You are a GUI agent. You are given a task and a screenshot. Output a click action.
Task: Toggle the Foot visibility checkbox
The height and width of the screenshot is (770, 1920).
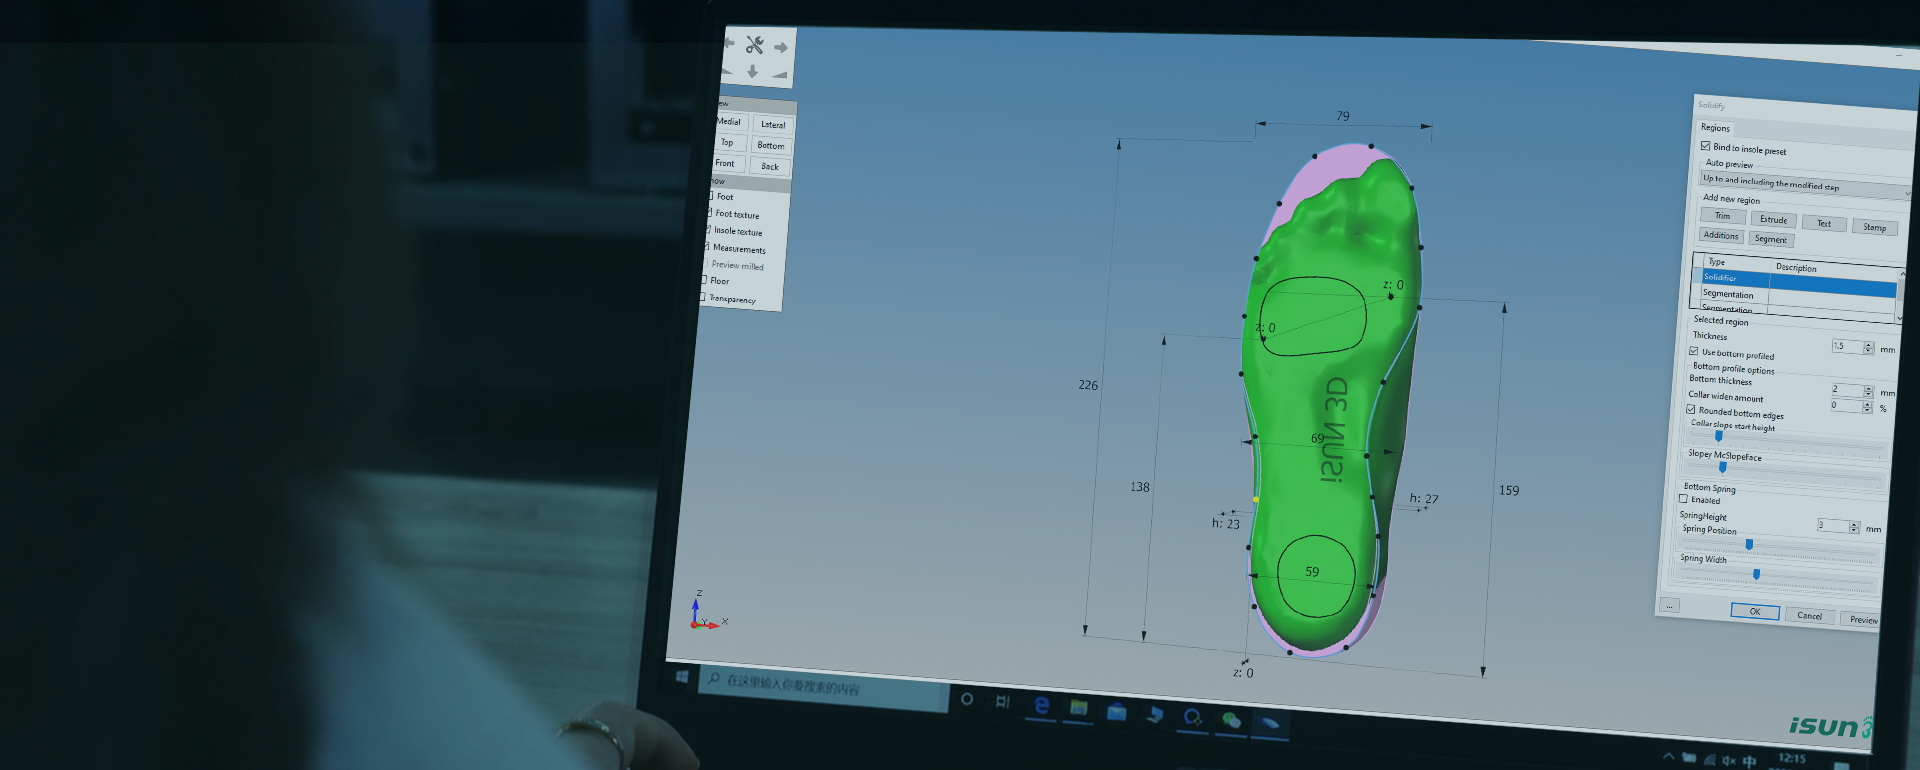click(x=710, y=196)
